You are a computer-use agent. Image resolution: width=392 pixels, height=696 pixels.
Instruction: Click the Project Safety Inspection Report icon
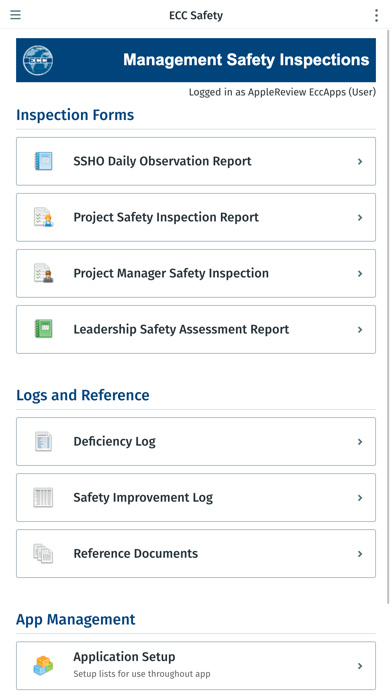[x=44, y=217]
